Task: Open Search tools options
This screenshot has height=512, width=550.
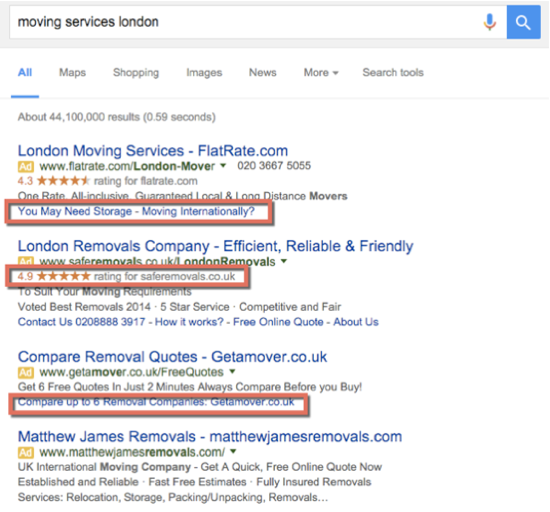Action: 393,73
